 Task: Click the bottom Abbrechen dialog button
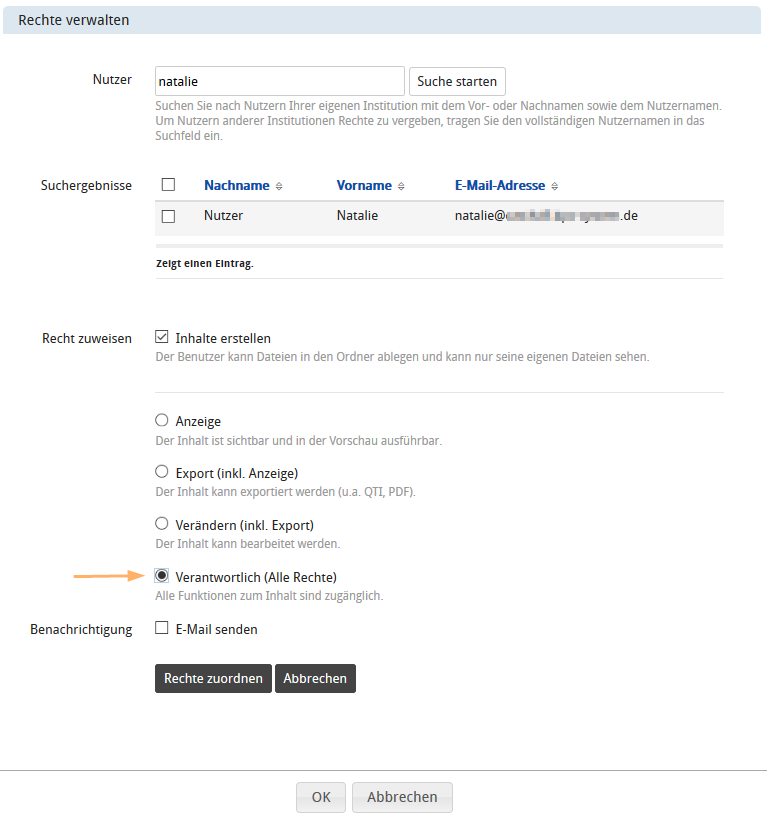402,797
